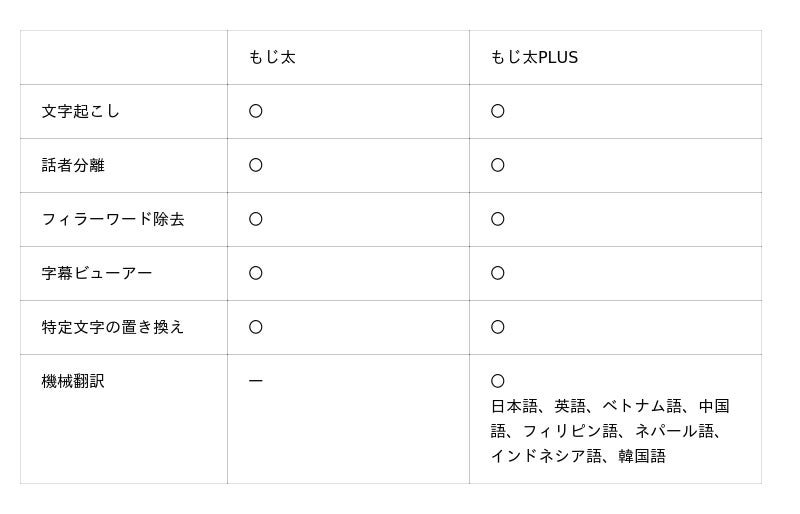Click the 機械翻訳 row label
Screen dimensions: 800x514
[x=73, y=382]
